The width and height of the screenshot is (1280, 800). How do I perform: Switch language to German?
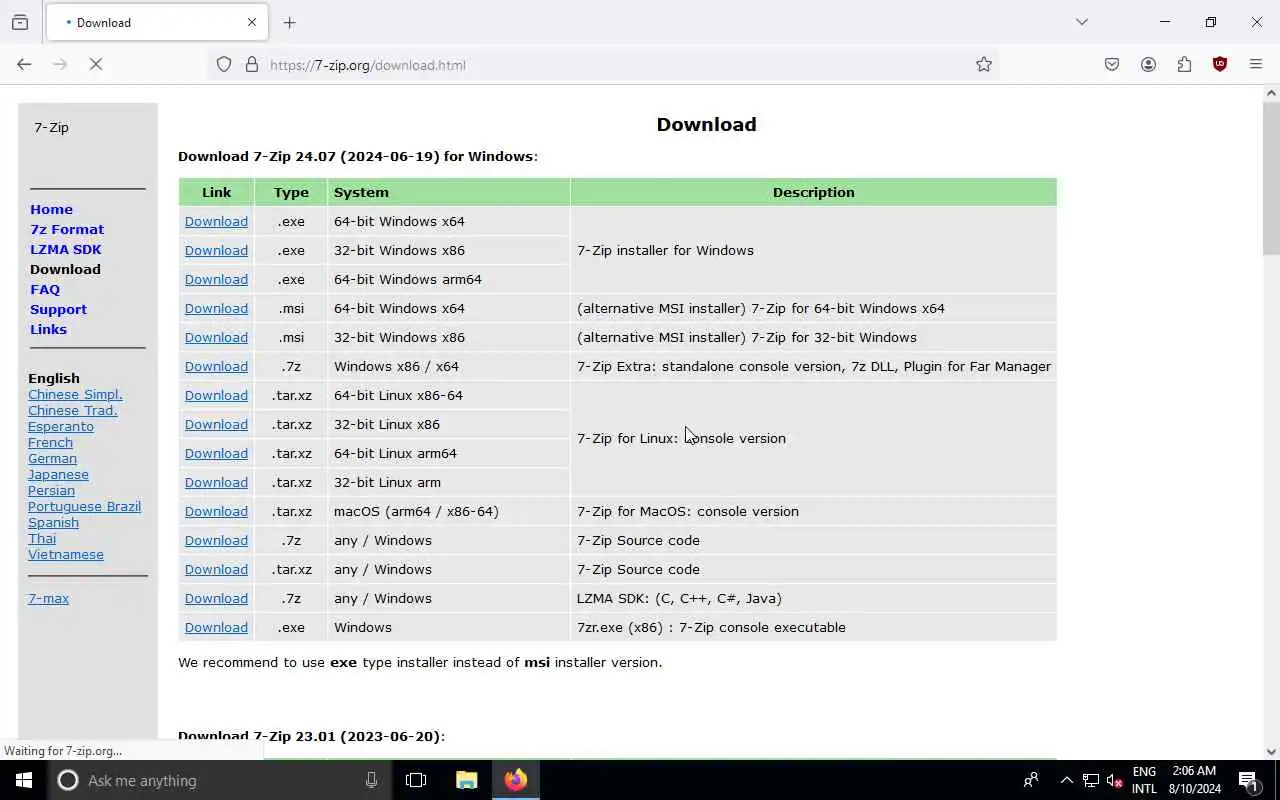pyautogui.click(x=52, y=458)
